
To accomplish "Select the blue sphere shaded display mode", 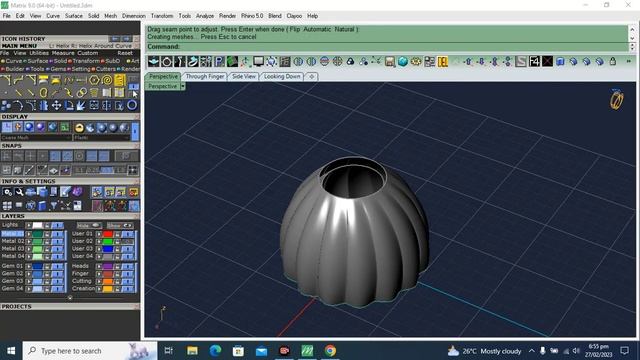I will pos(29,127).
